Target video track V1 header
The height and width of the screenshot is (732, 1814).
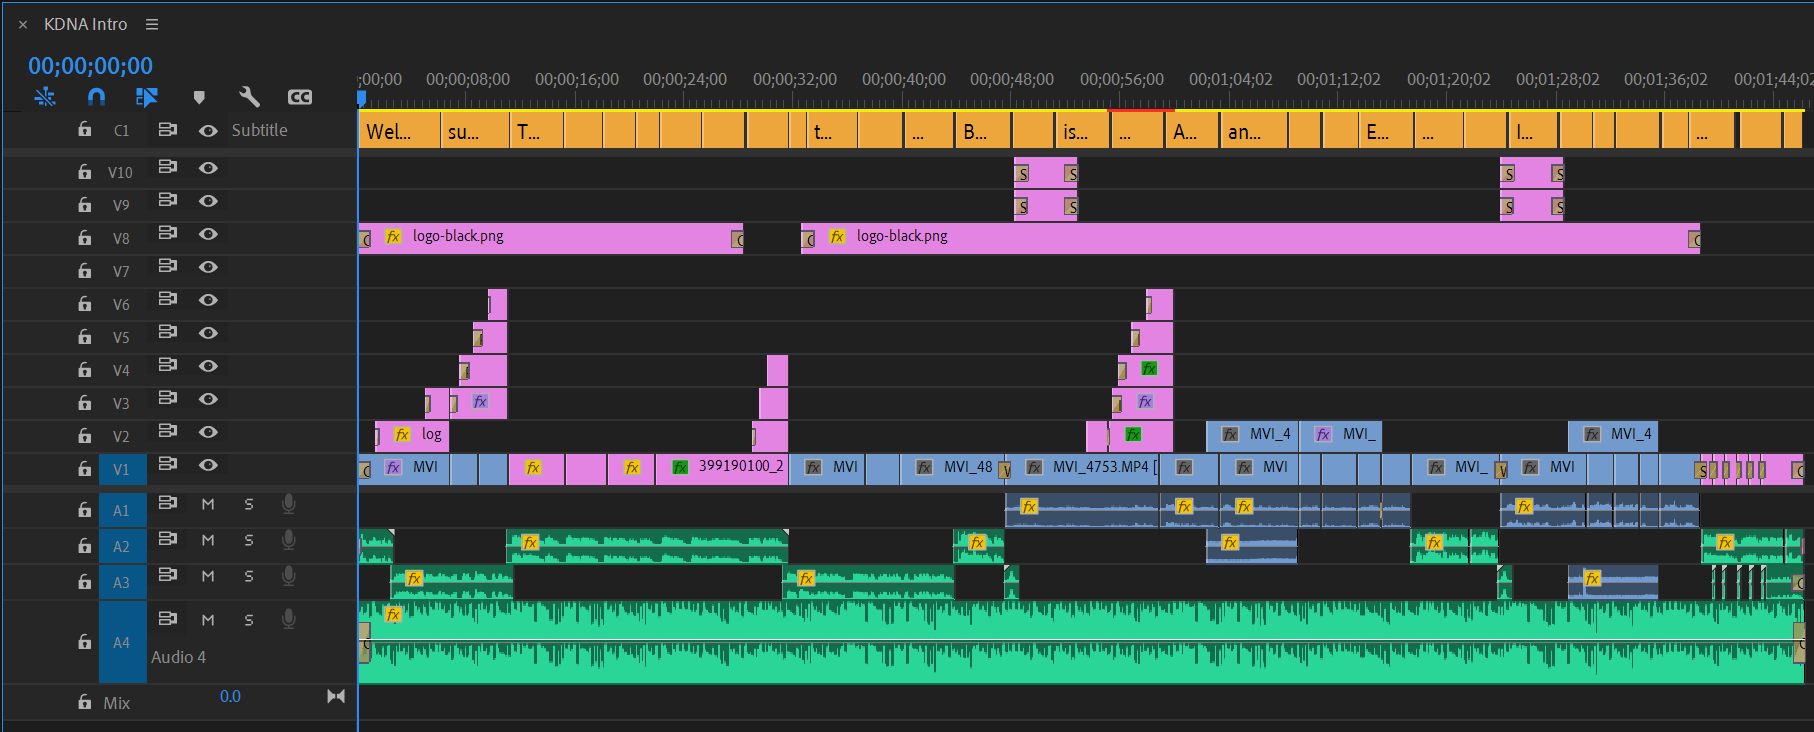coord(122,469)
